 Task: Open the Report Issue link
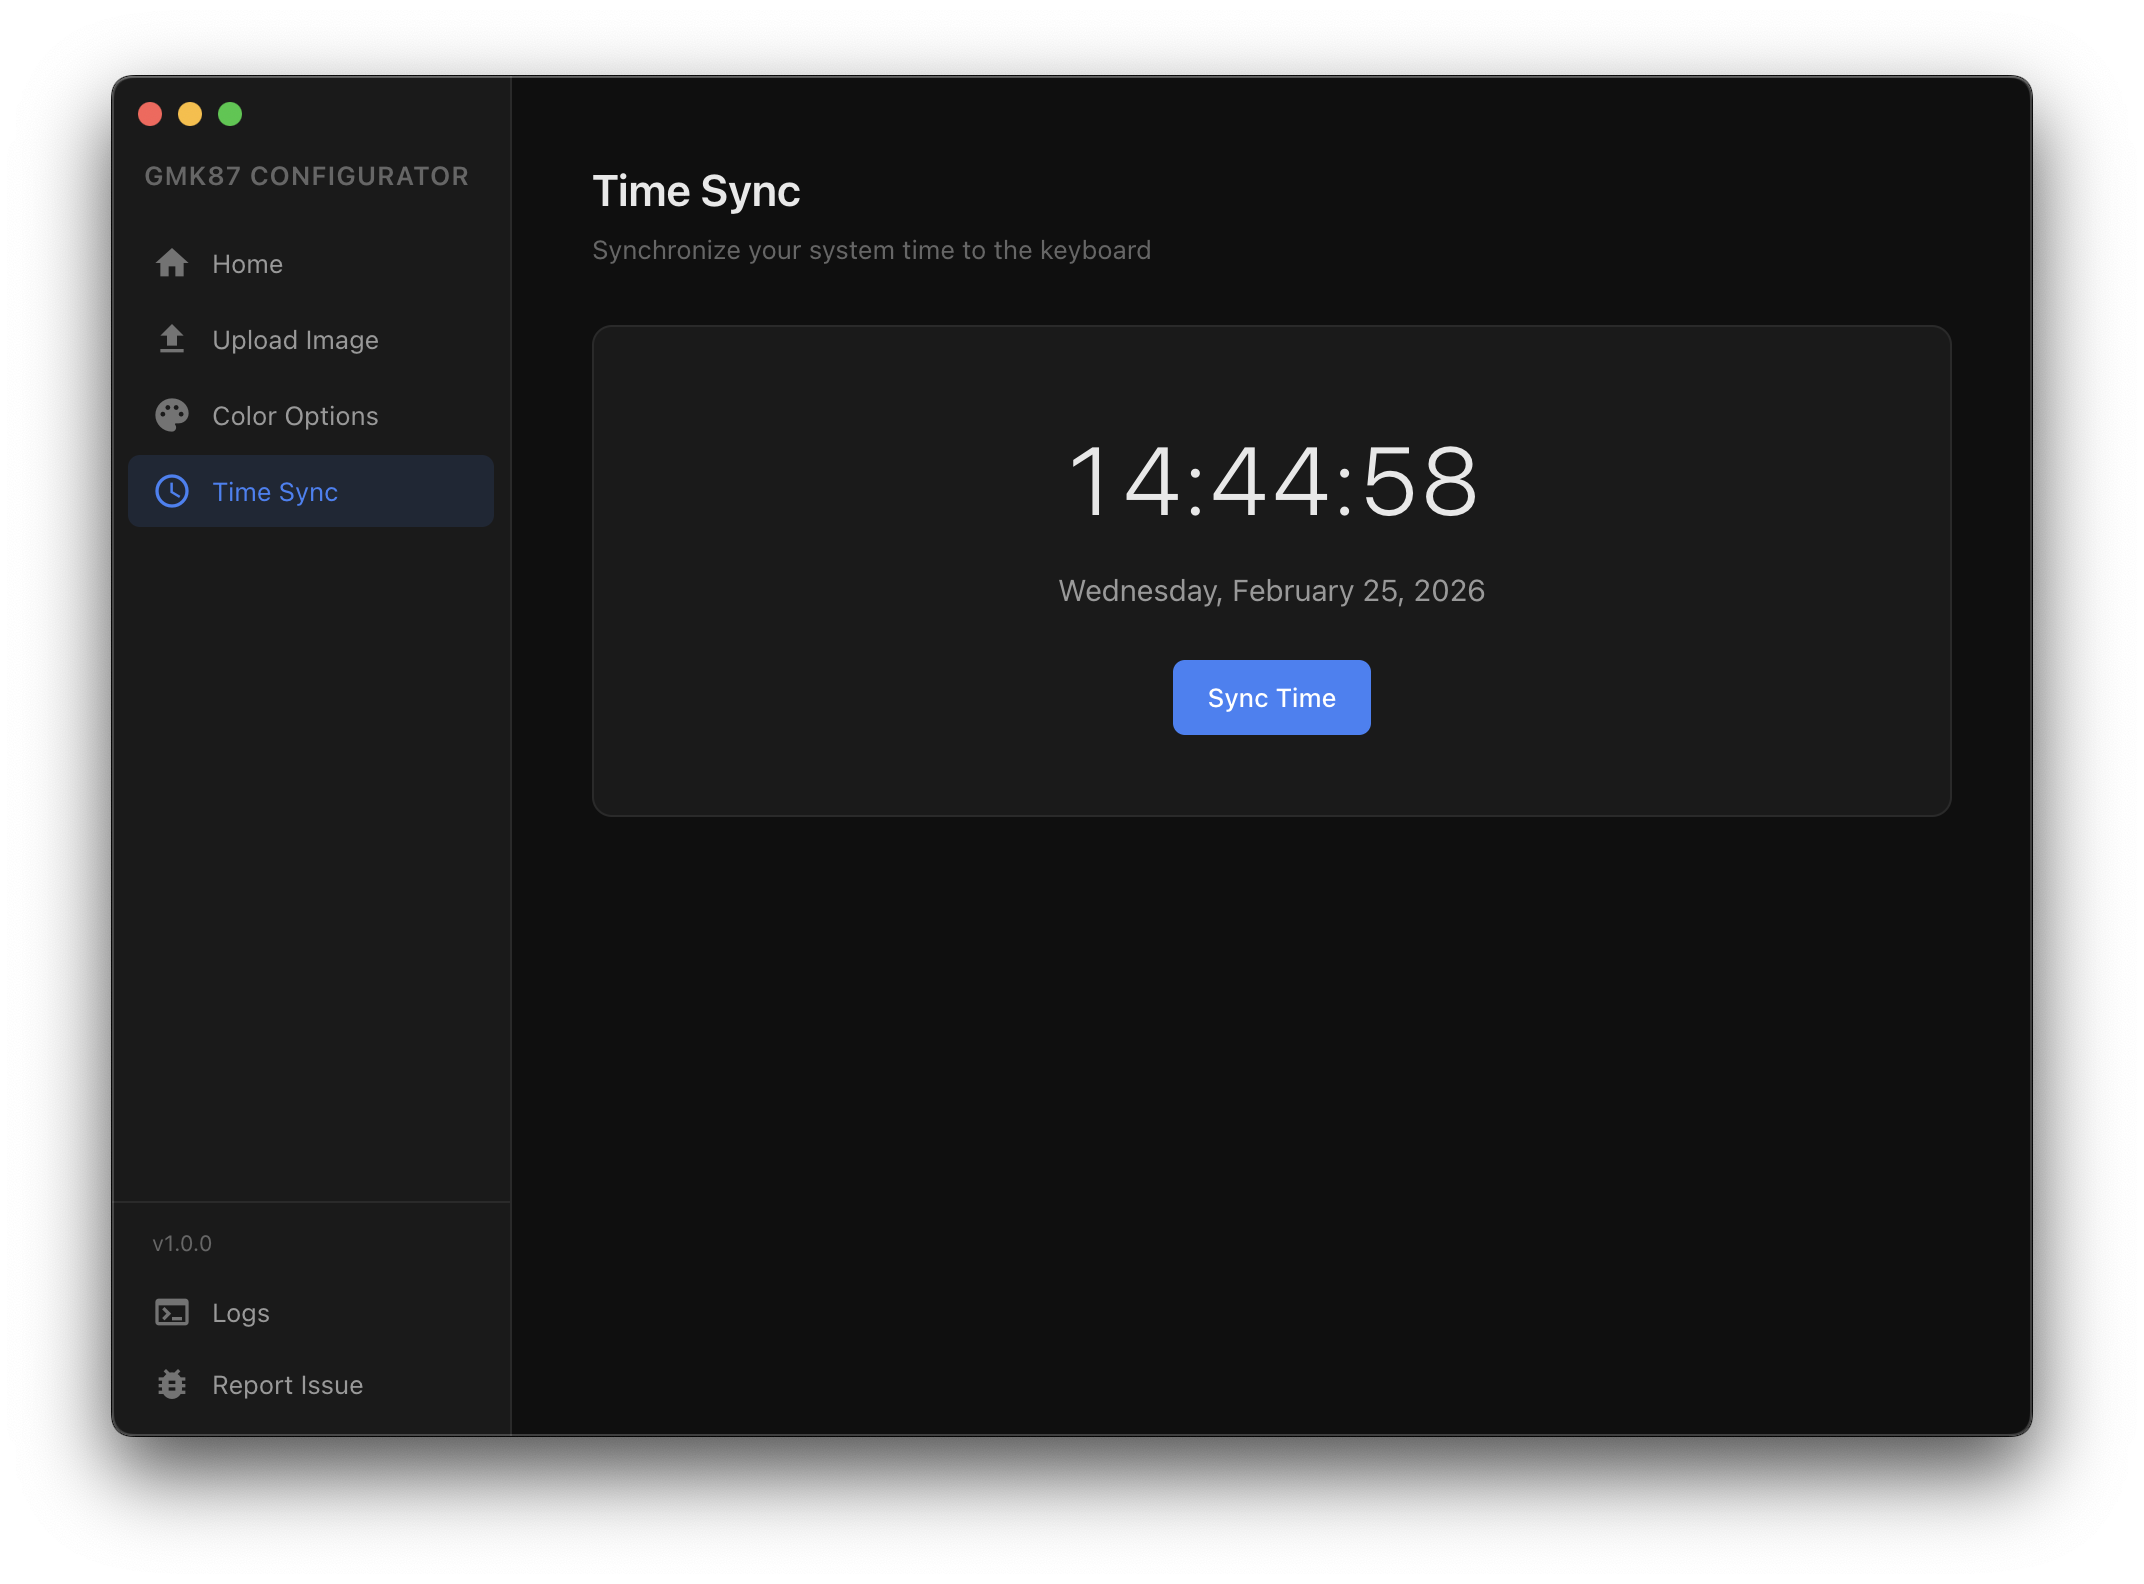click(x=288, y=1384)
